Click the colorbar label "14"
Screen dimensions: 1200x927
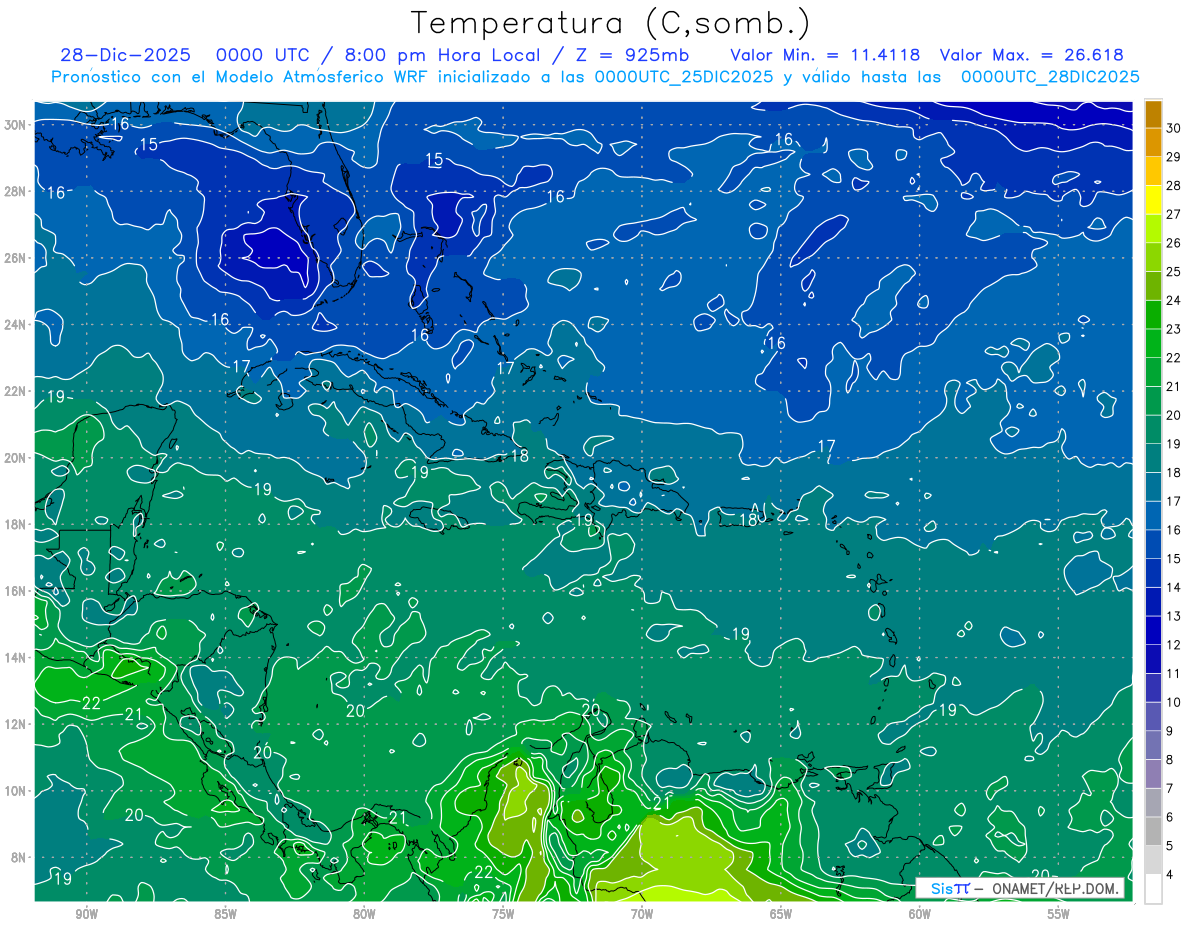coord(1174,587)
